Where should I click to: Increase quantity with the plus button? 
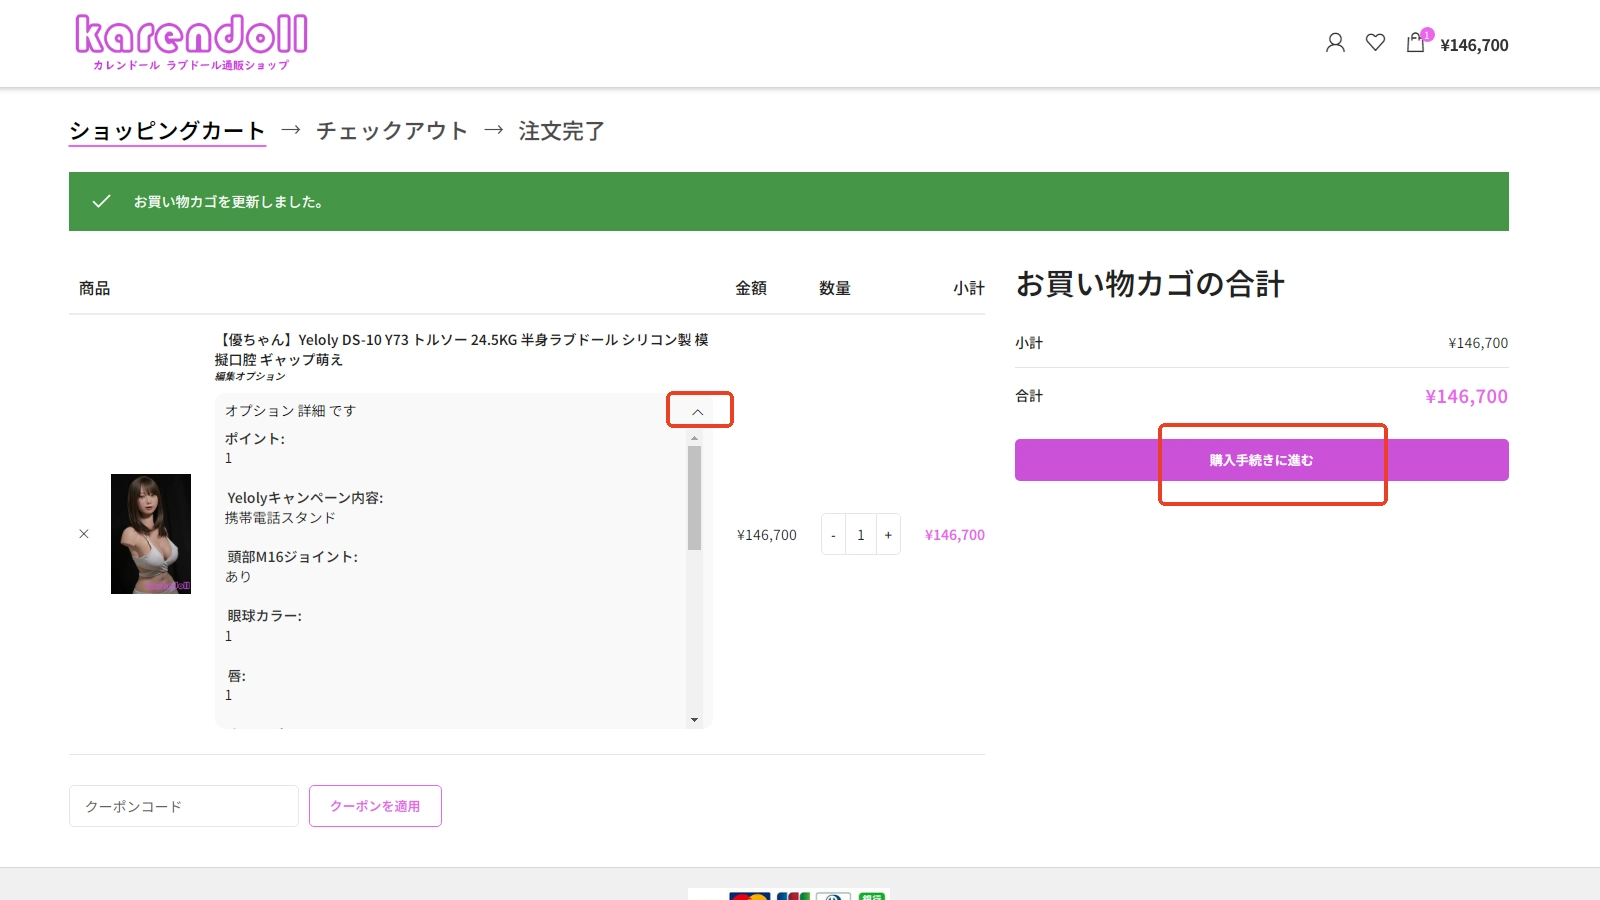888,535
